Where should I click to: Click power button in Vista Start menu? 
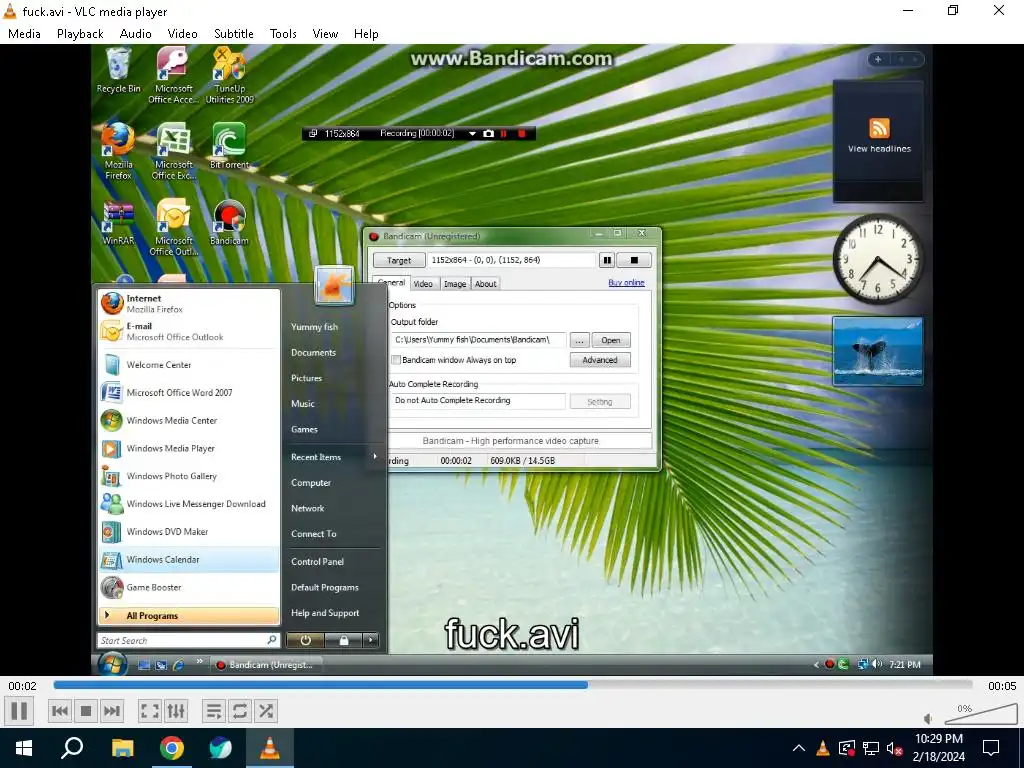click(305, 640)
